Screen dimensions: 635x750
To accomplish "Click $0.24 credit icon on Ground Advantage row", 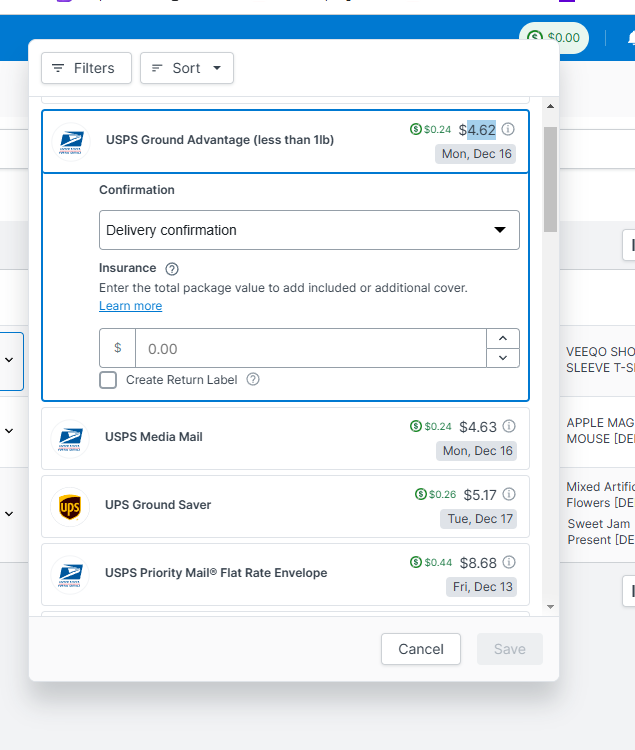I will (x=416, y=129).
